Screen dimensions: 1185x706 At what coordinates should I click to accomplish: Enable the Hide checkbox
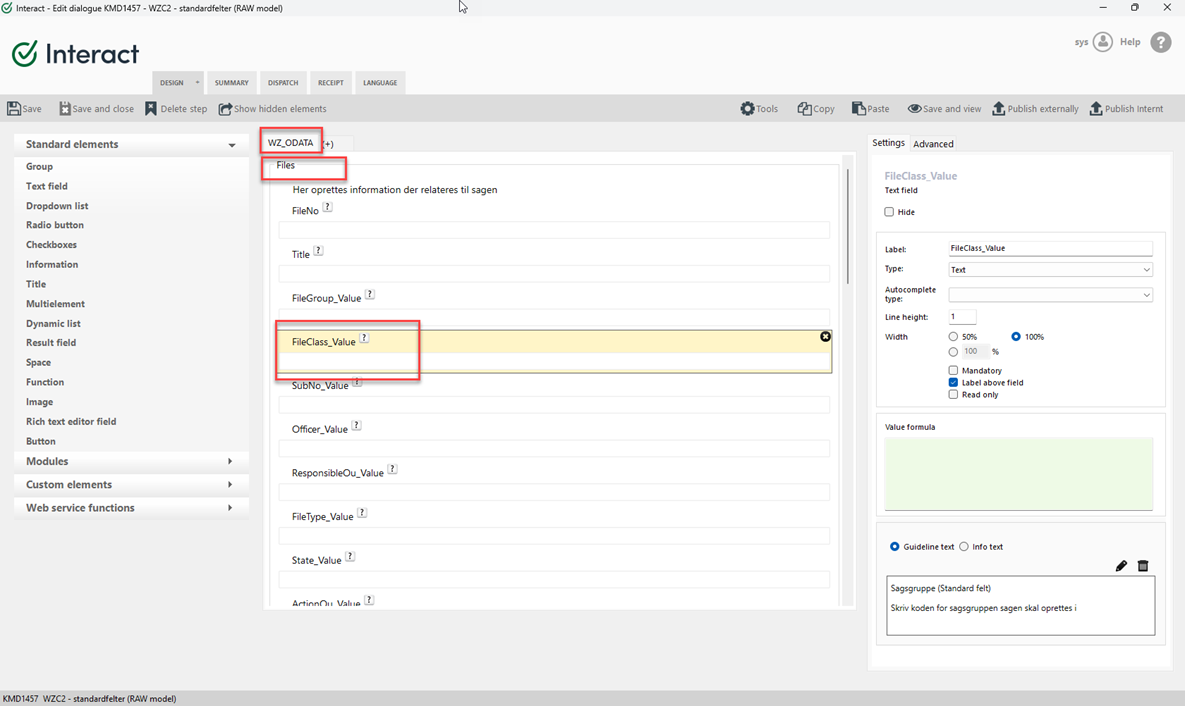[889, 212]
